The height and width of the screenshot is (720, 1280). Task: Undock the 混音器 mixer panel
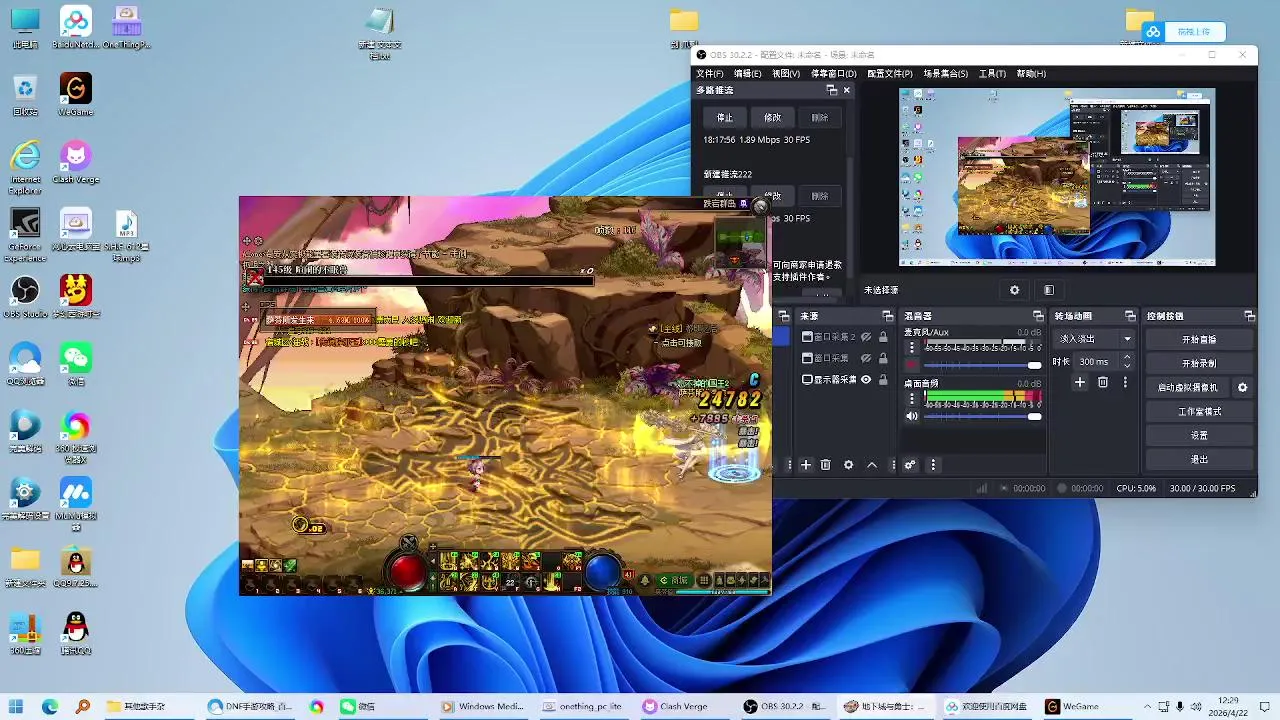[1037, 316]
